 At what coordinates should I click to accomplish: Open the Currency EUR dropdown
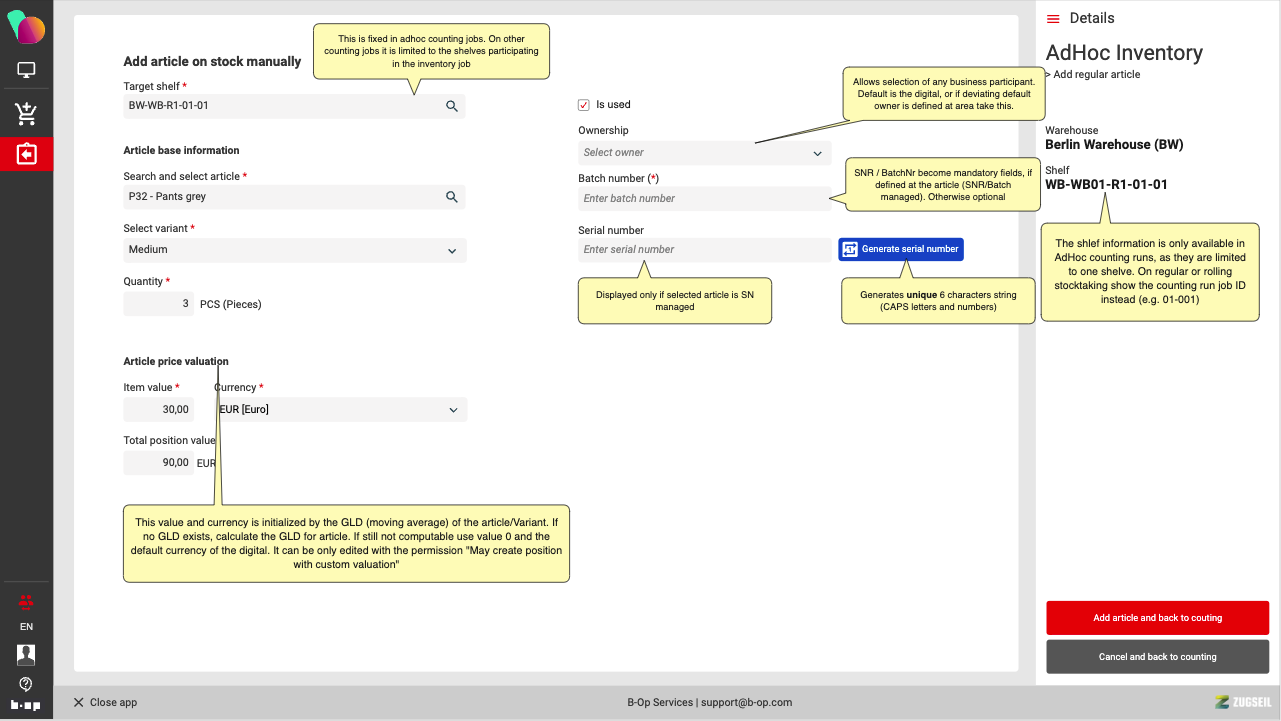pyautogui.click(x=340, y=410)
